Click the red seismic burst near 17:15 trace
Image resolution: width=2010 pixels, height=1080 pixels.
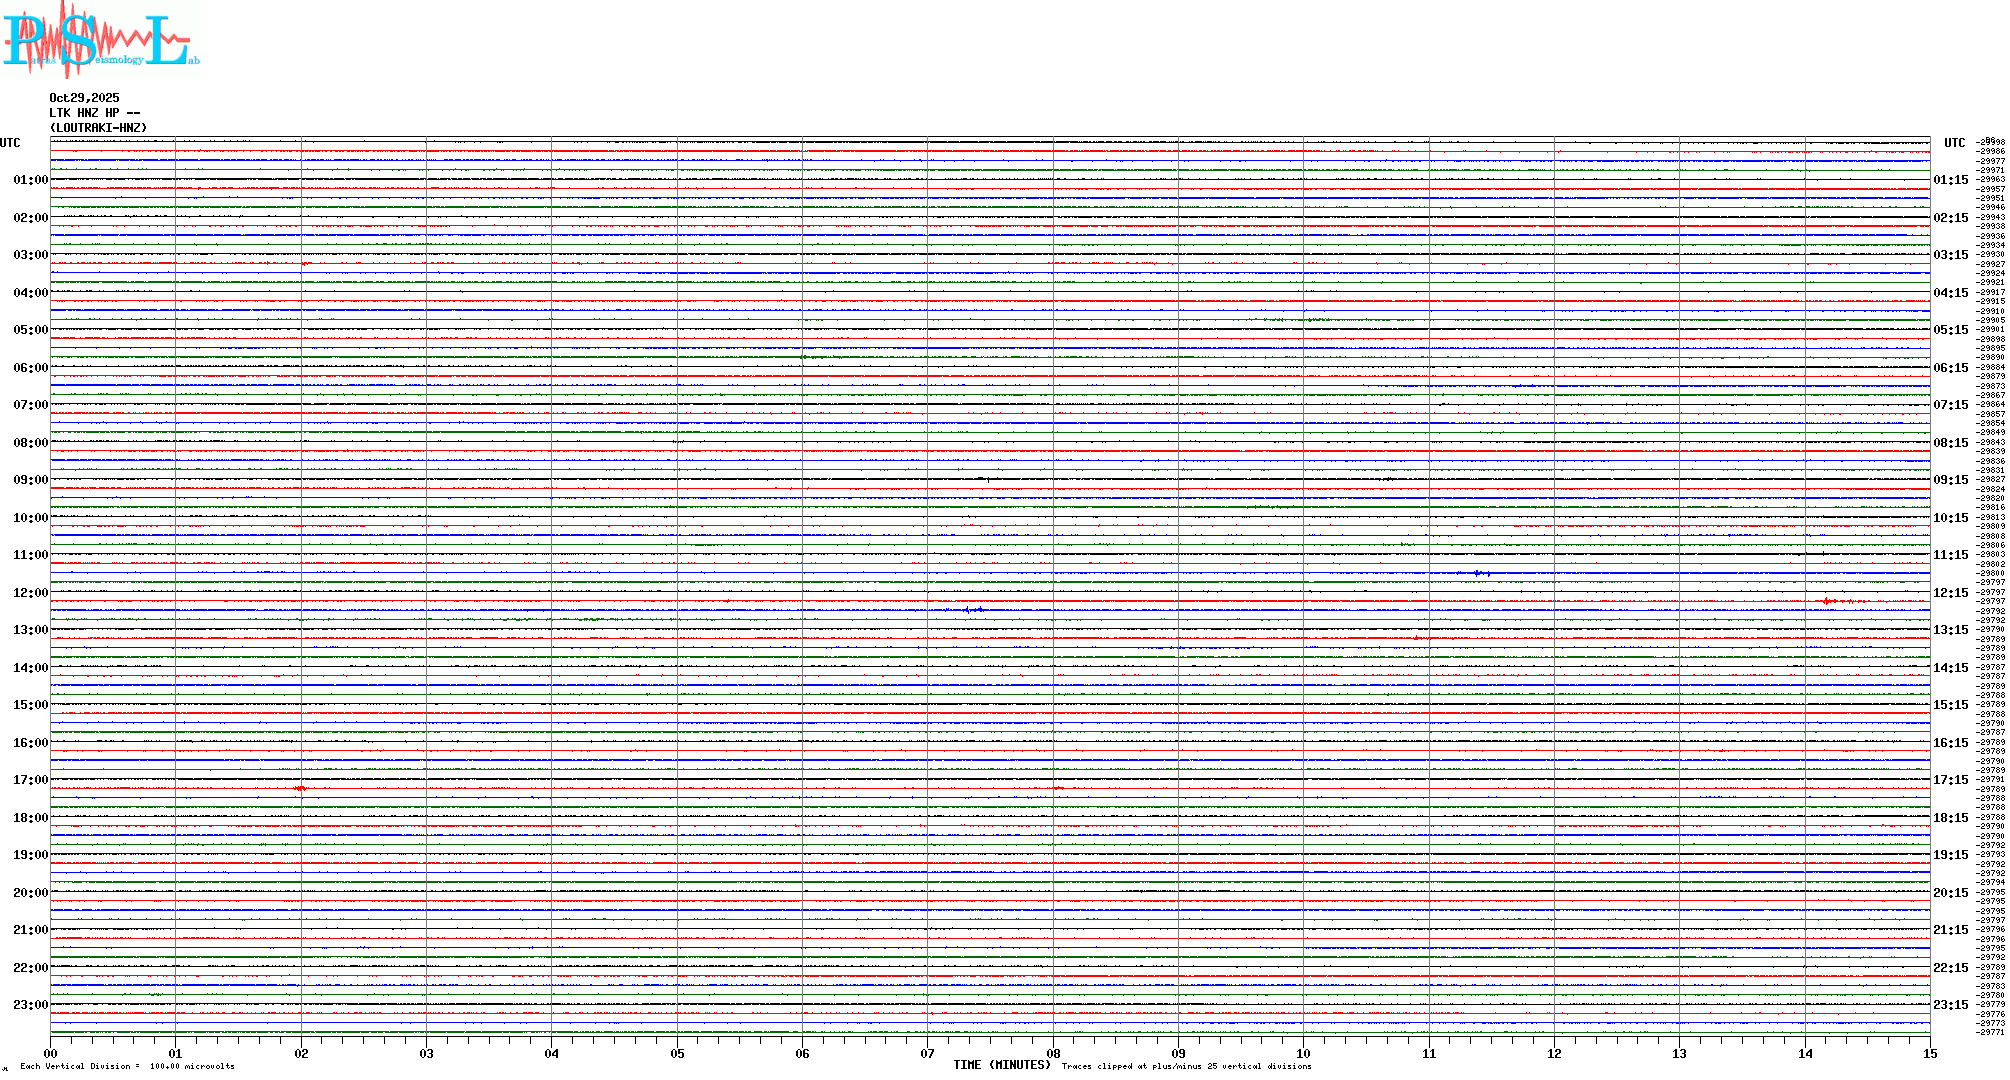point(300,789)
